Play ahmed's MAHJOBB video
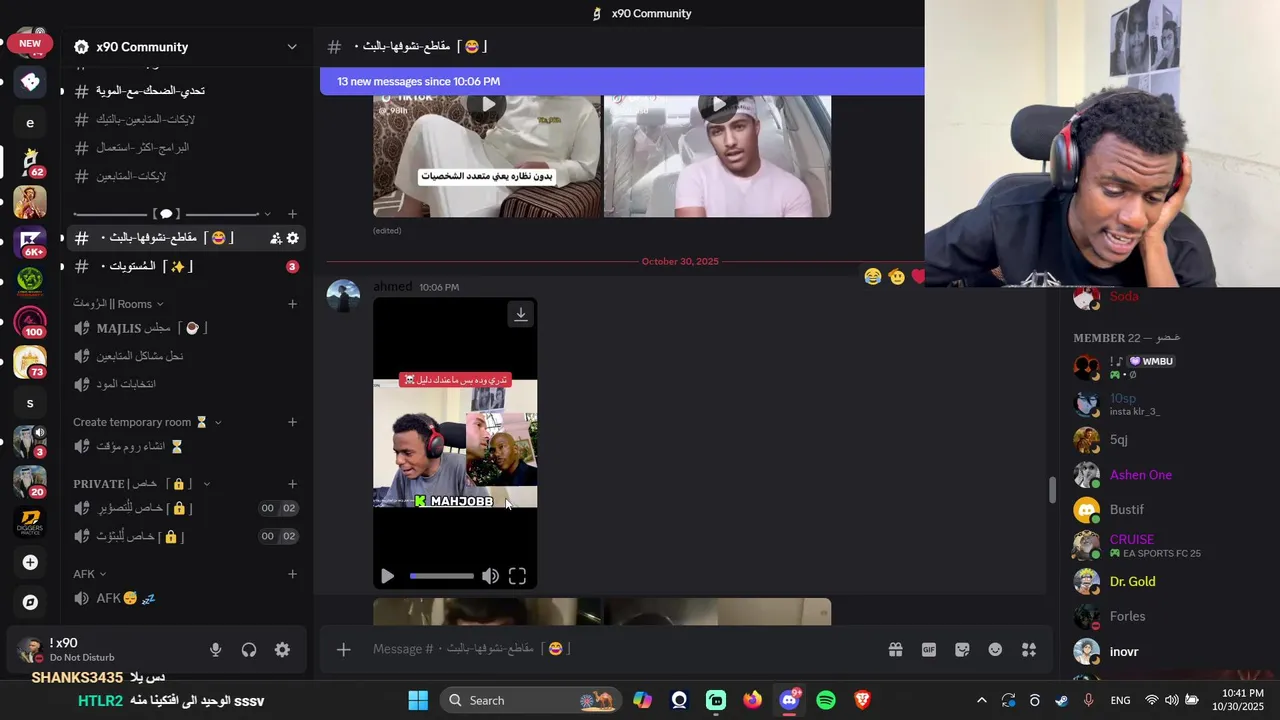1280x720 pixels. [387, 576]
